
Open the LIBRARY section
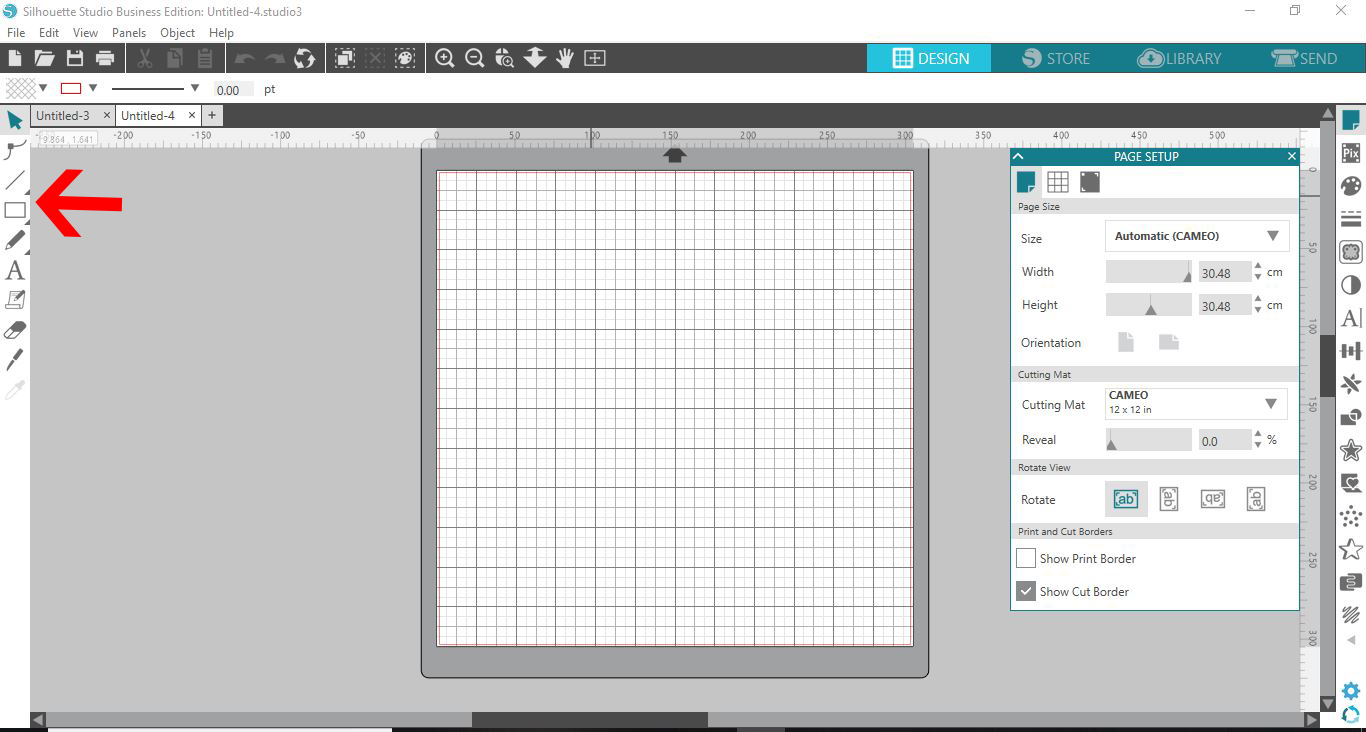pyautogui.click(x=1180, y=58)
